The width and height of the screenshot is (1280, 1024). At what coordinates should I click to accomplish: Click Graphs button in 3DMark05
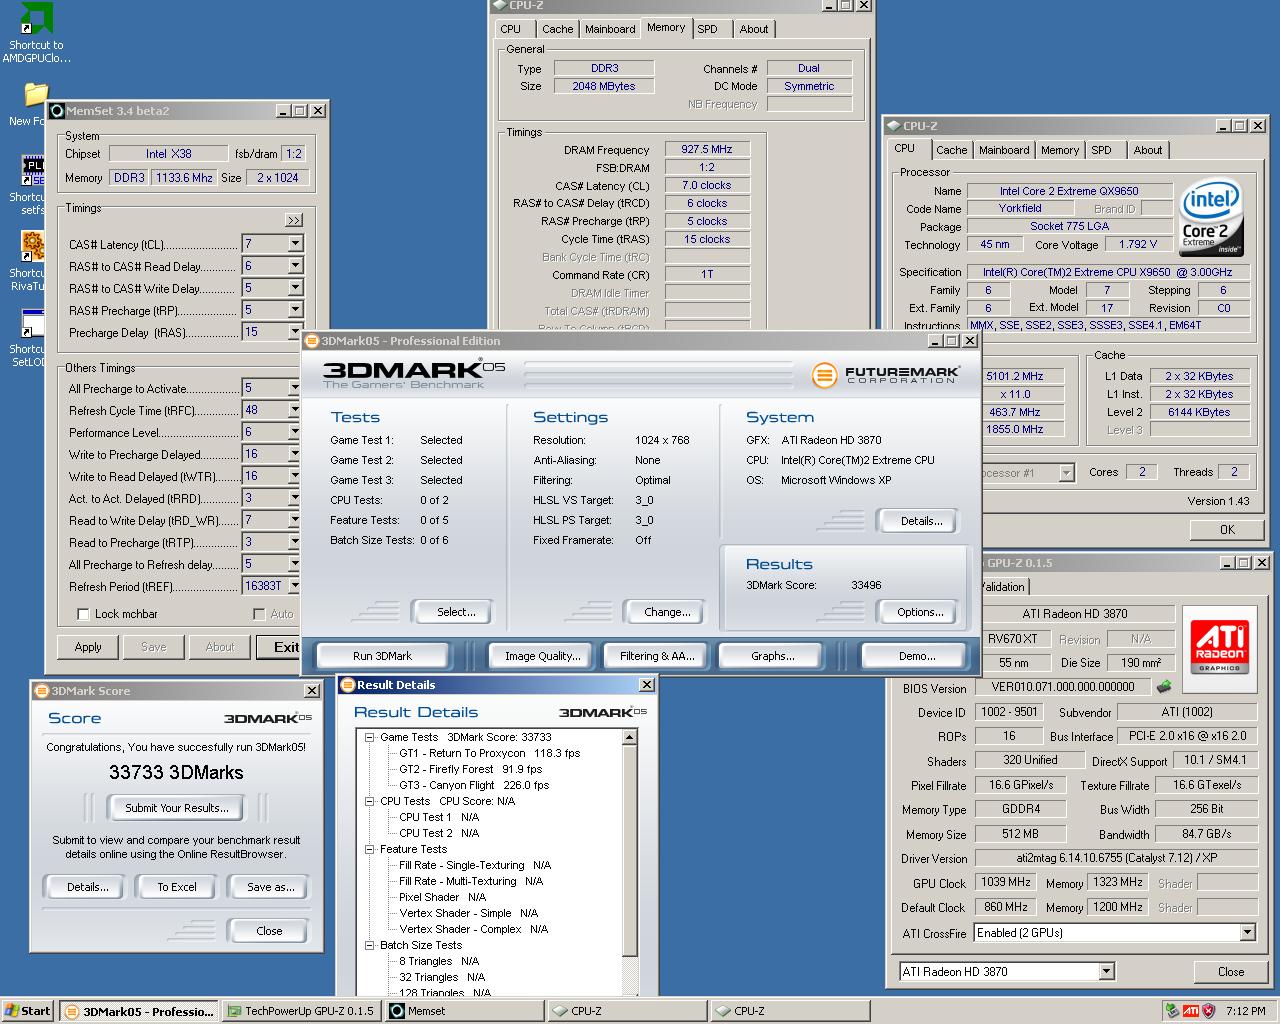[x=772, y=656]
